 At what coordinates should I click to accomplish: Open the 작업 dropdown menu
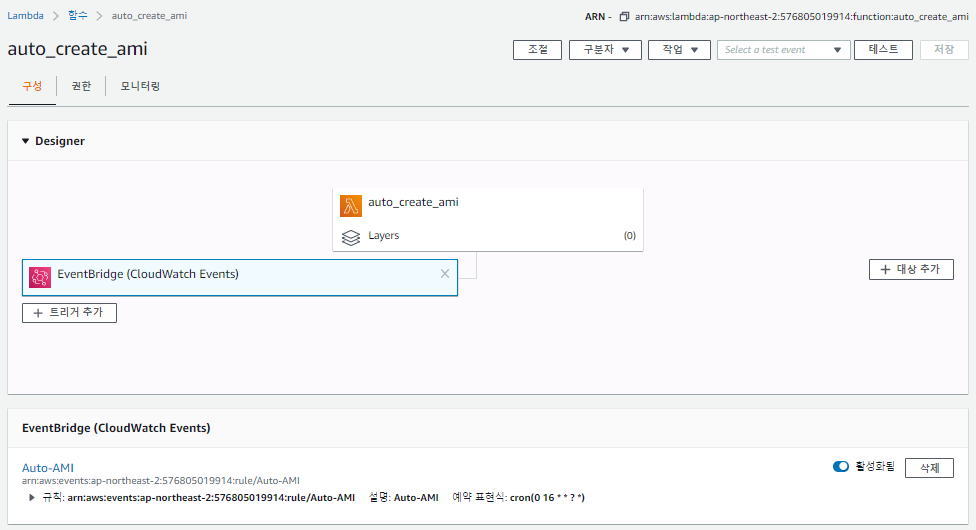(679, 50)
